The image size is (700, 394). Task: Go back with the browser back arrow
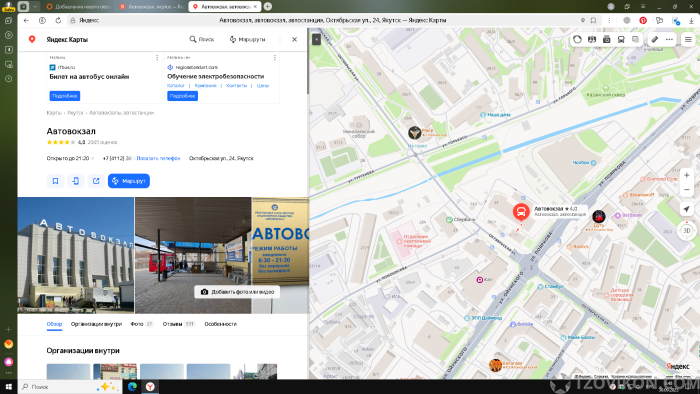pos(26,20)
